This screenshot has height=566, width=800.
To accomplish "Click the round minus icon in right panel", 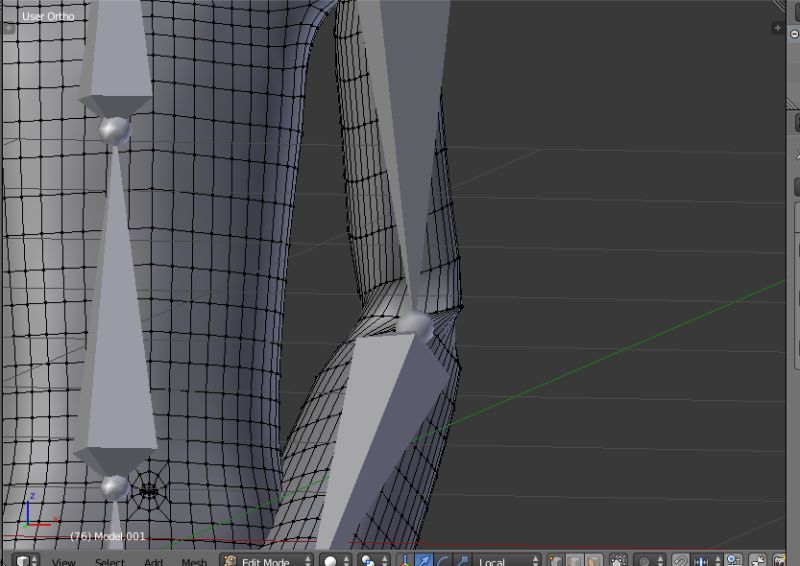I will [794, 34].
